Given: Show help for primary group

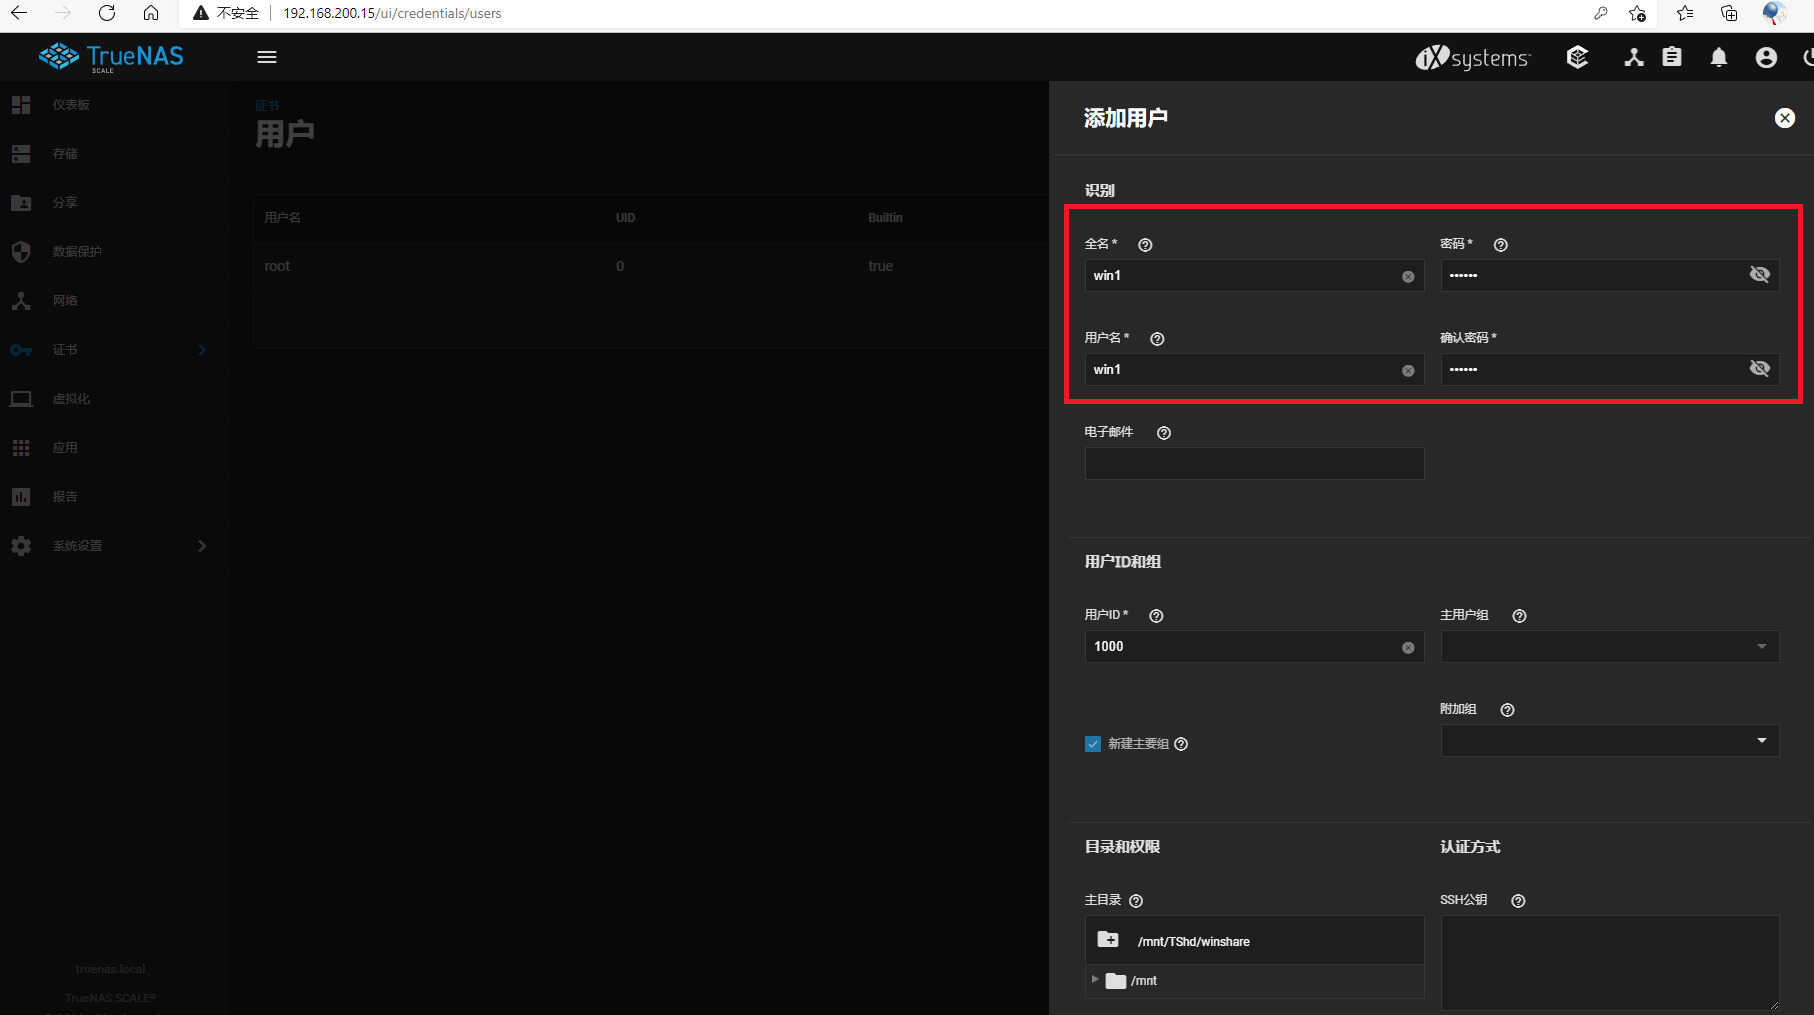Looking at the screenshot, I should pos(1519,615).
